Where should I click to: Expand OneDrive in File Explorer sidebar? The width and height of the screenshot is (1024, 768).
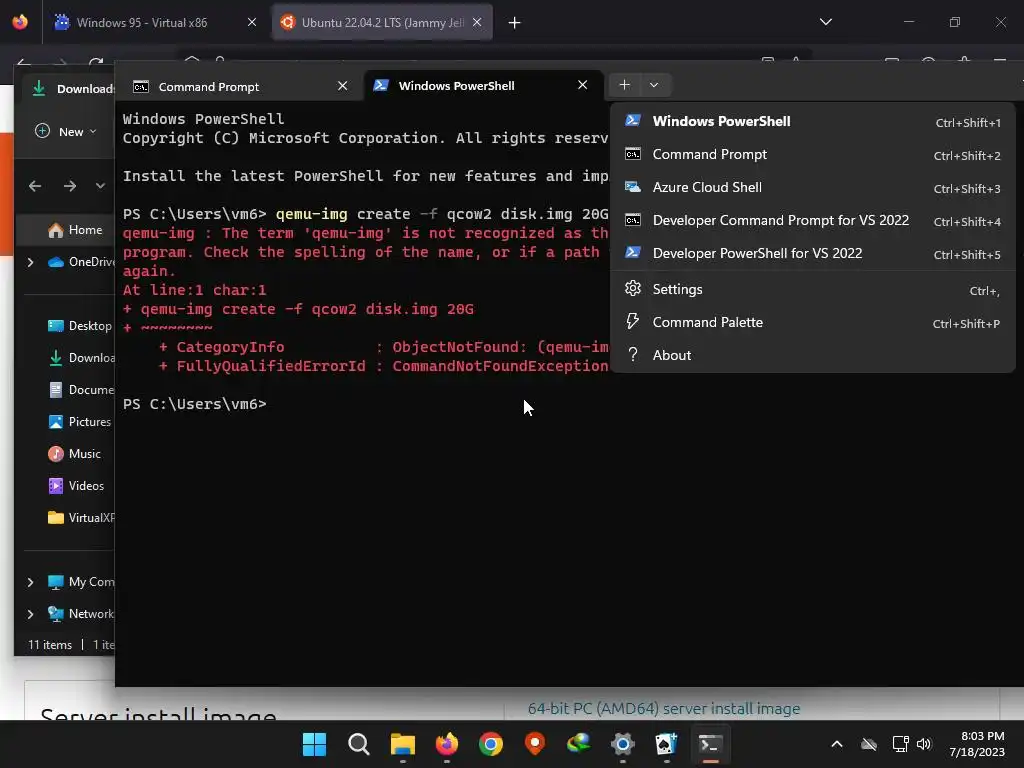coord(30,262)
